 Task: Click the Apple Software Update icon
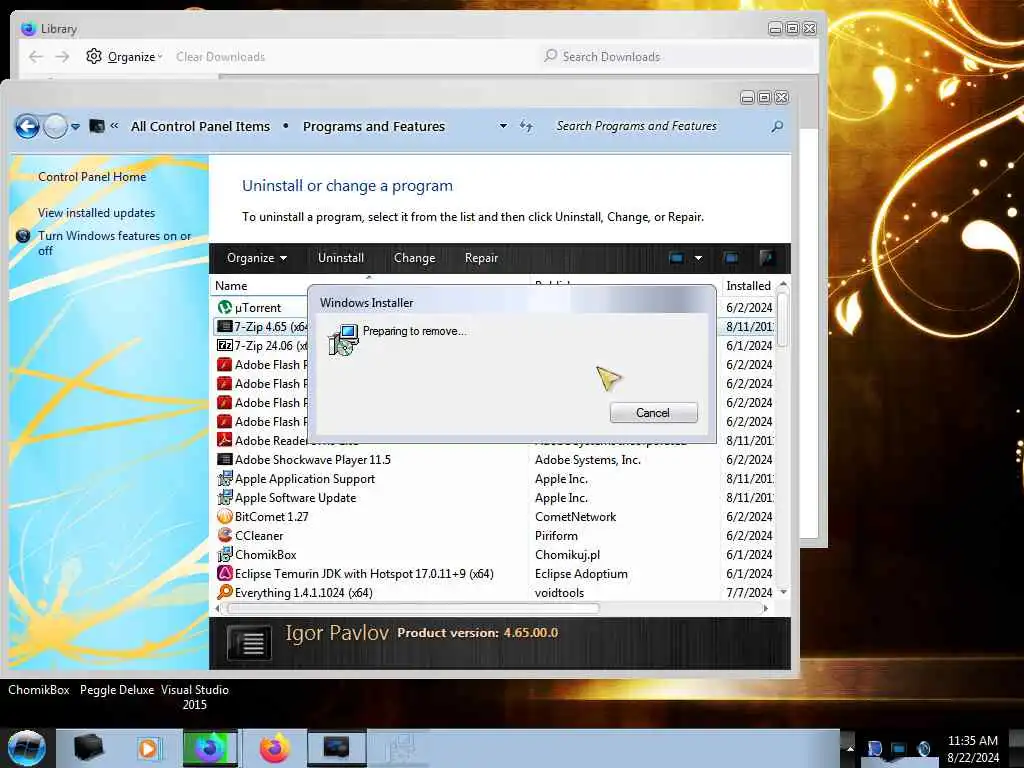225,497
